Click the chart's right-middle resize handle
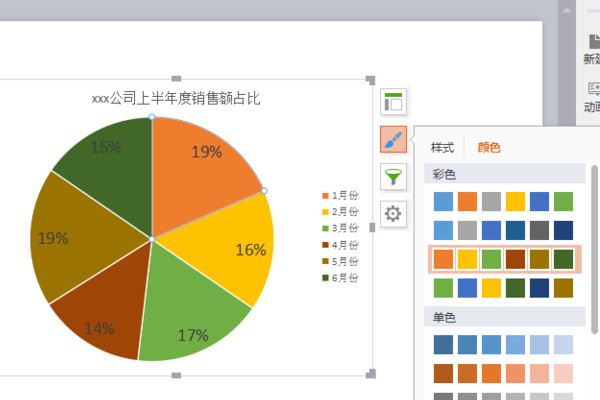 (372, 228)
